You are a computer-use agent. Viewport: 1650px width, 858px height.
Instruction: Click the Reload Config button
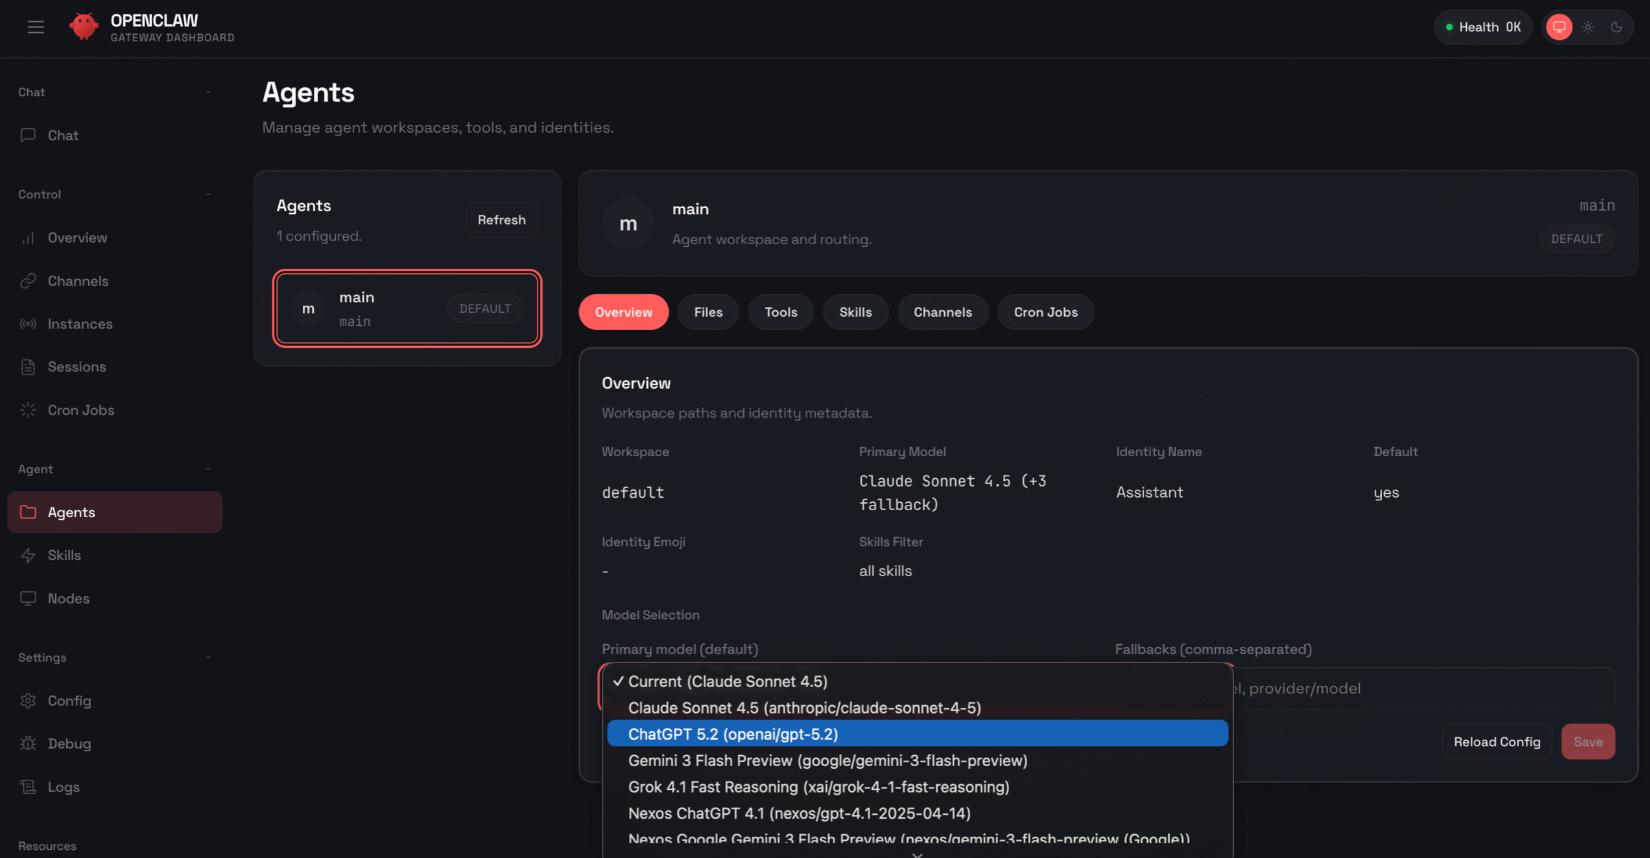click(x=1496, y=742)
